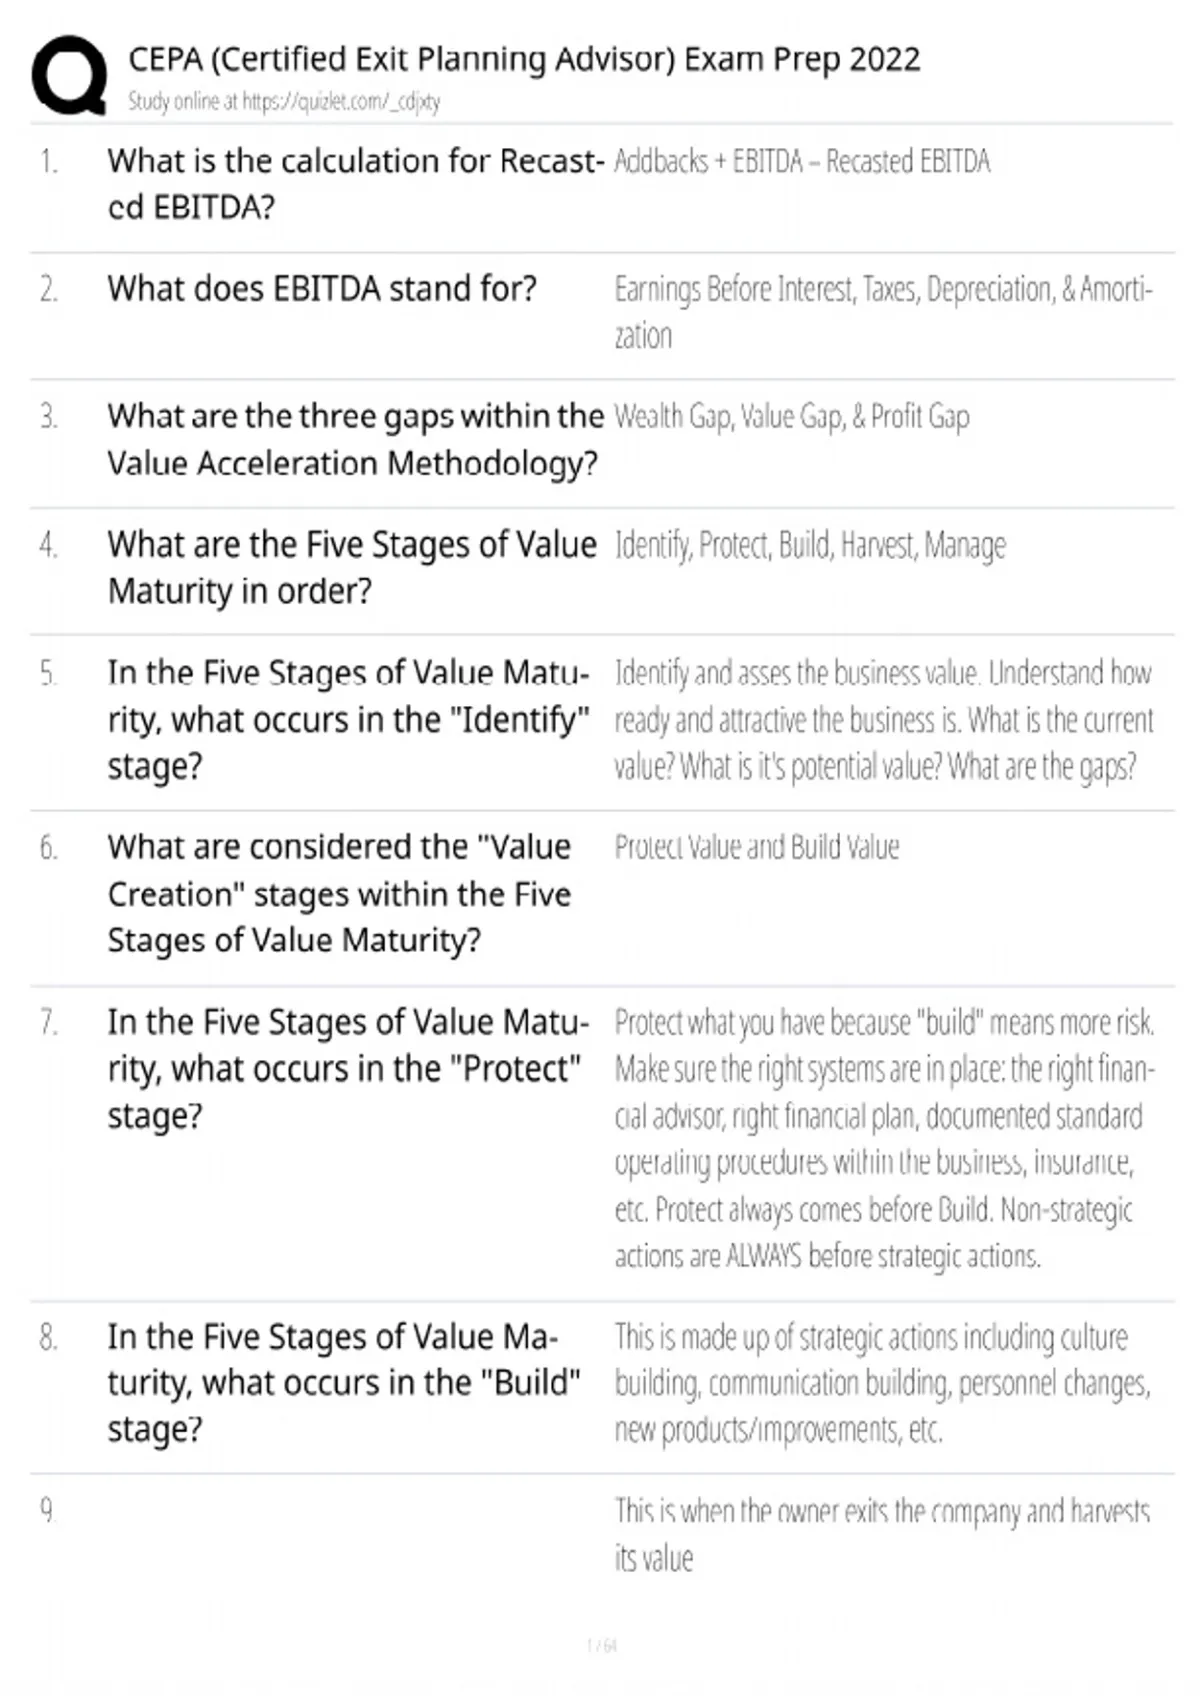Click the 'Identify, Protect, Build, Harvest, Manage' answer

810,545
